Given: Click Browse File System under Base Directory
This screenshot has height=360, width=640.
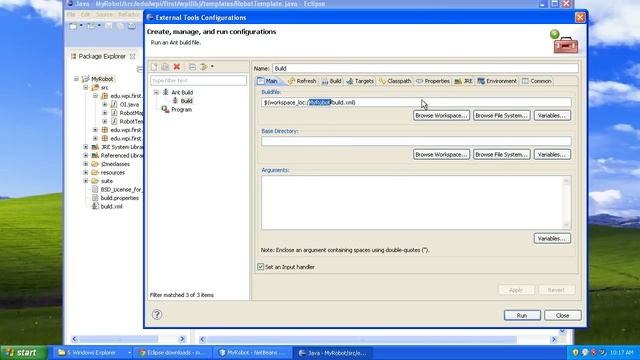Looking at the screenshot, I should coord(502,154).
